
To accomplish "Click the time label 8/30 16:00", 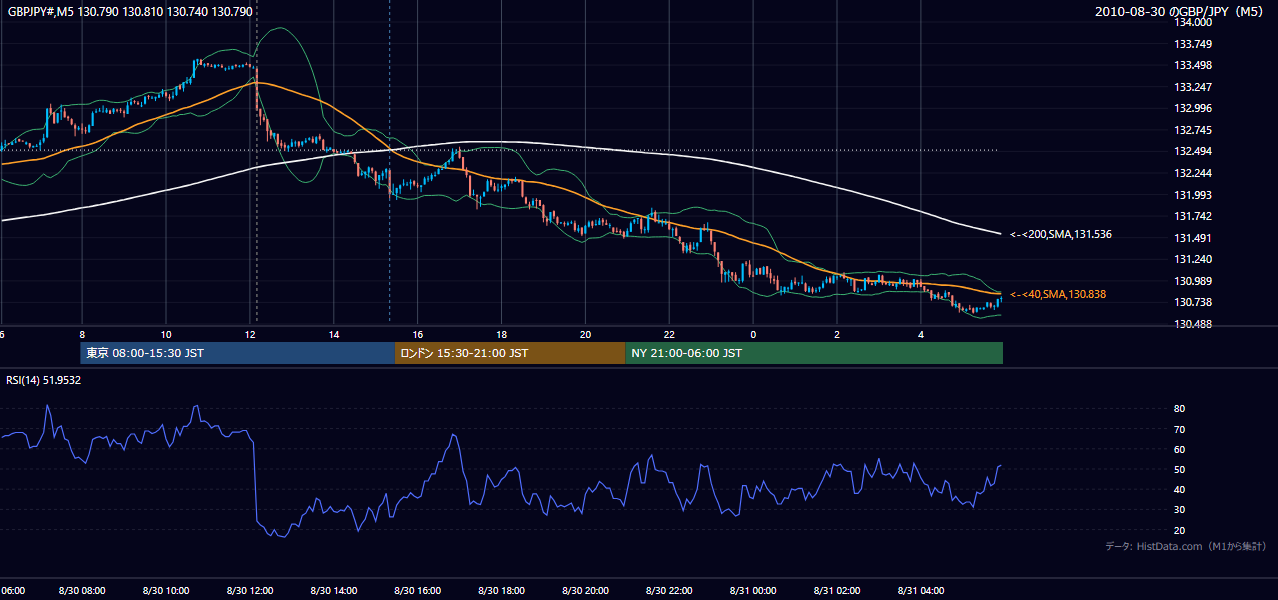I will pos(418,590).
